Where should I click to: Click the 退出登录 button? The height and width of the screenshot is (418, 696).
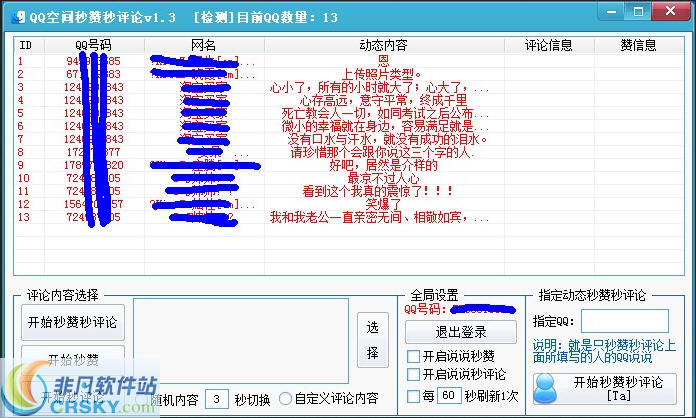coord(461,331)
